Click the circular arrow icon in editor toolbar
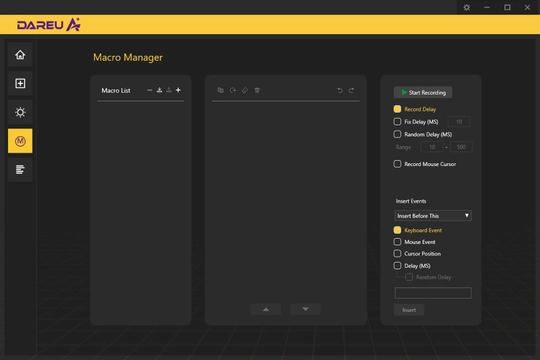This screenshot has height=360, width=540. 233,90
